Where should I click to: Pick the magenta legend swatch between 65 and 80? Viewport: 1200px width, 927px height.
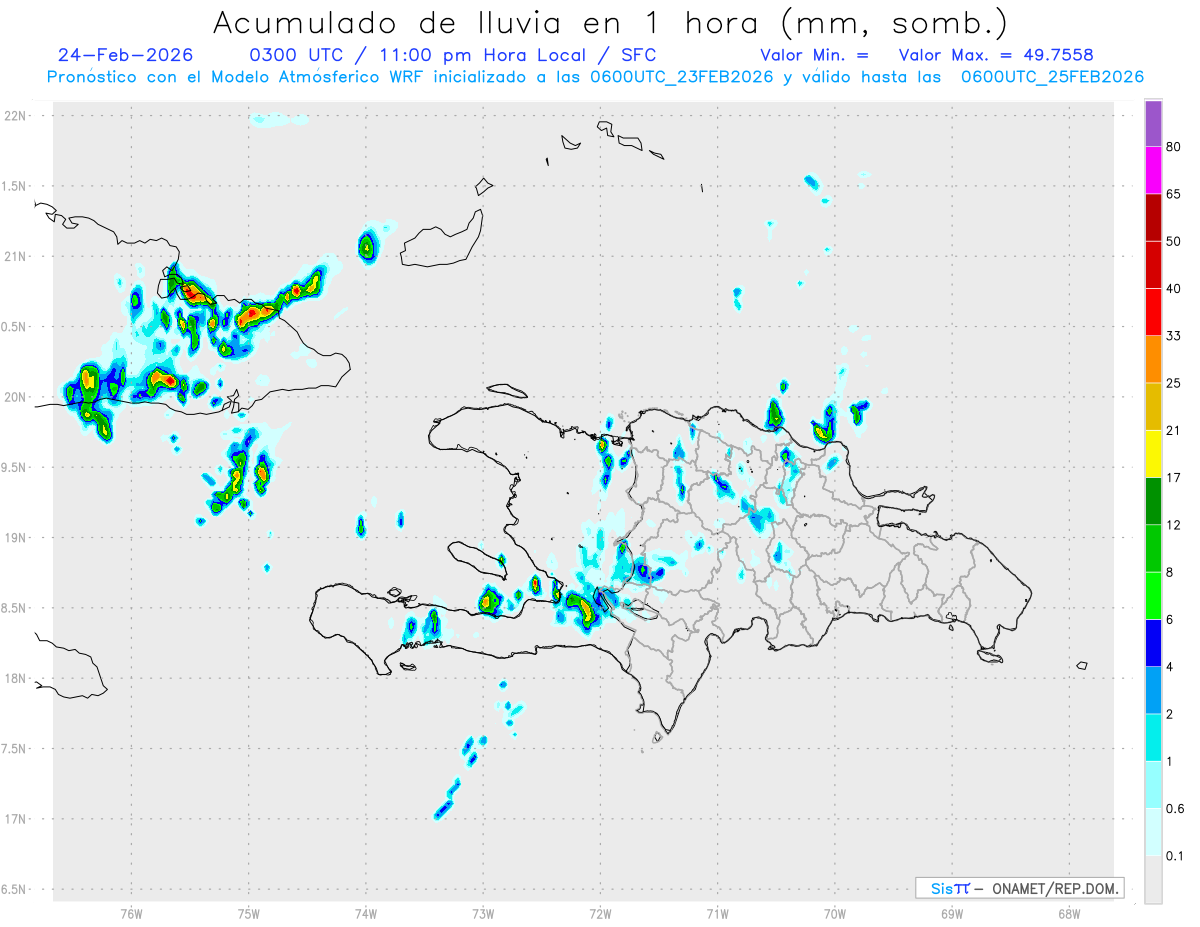pos(1153,171)
